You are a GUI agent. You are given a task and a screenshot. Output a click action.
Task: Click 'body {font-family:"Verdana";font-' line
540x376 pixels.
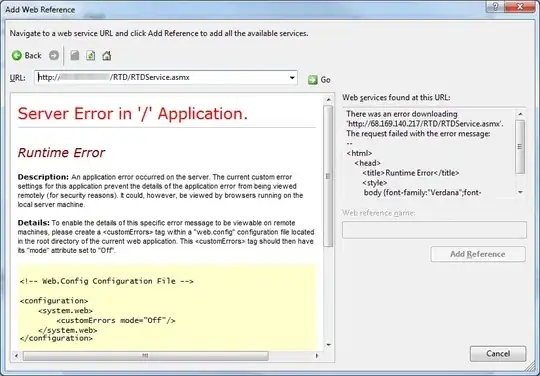pyautogui.click(x=422, y=192)
